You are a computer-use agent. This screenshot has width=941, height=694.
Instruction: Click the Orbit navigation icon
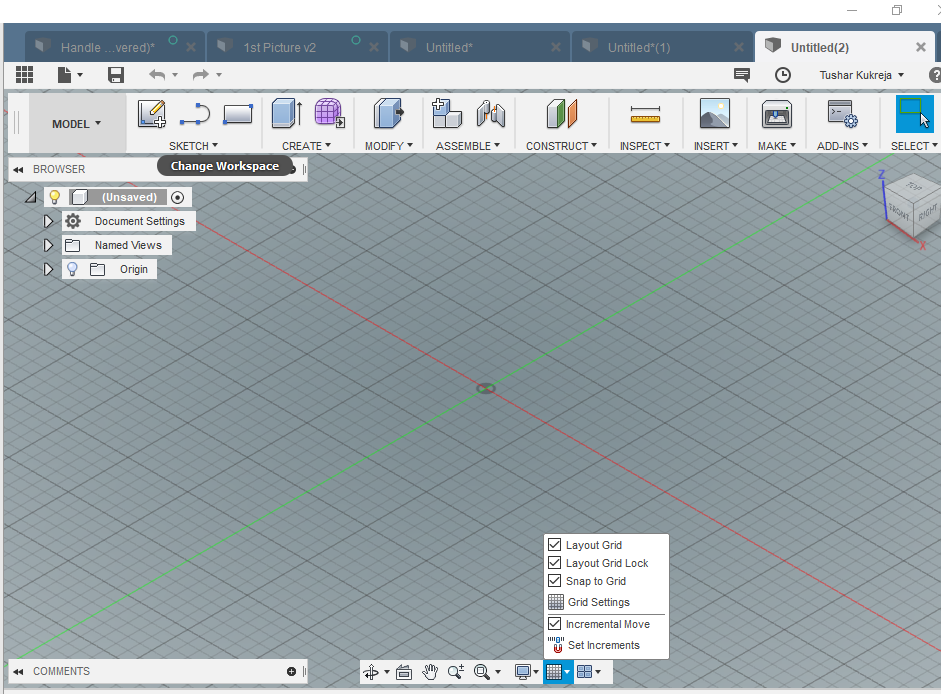[371, 672]
